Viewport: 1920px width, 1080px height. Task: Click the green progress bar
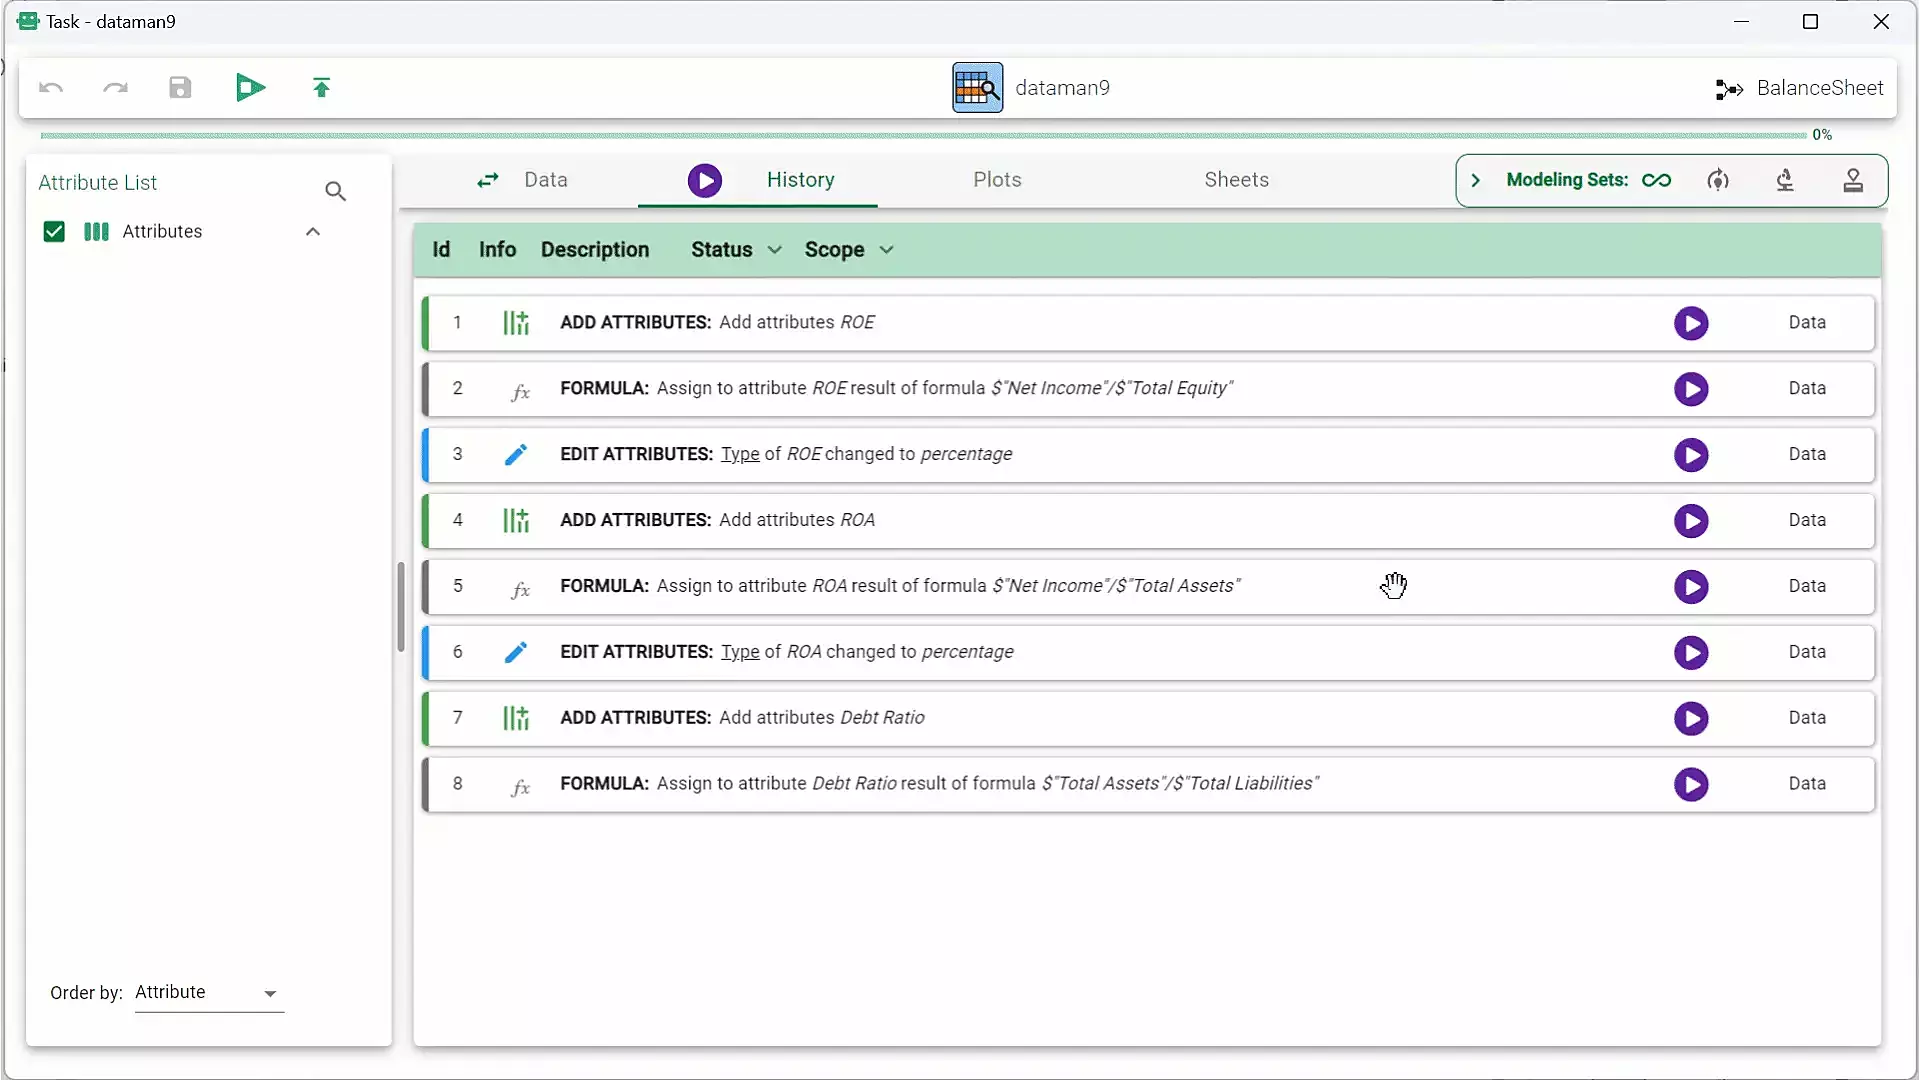click(x=923, y=135)
